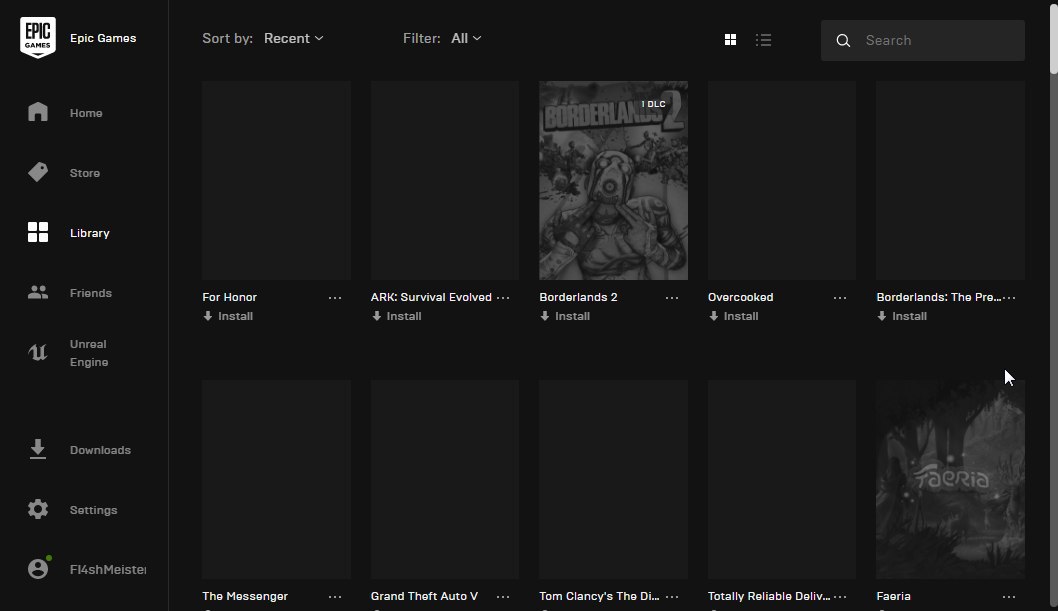Install Overcooked
Image resolution: width=1058 pixels, height=611 pixels.
(x=733, y=316)
